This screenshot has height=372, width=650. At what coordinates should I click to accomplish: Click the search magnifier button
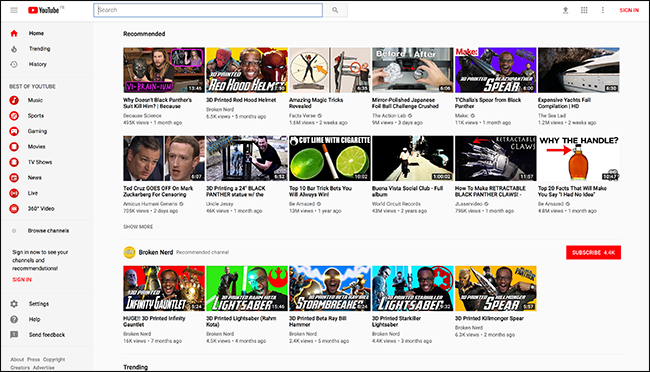(x=335, y=10)
